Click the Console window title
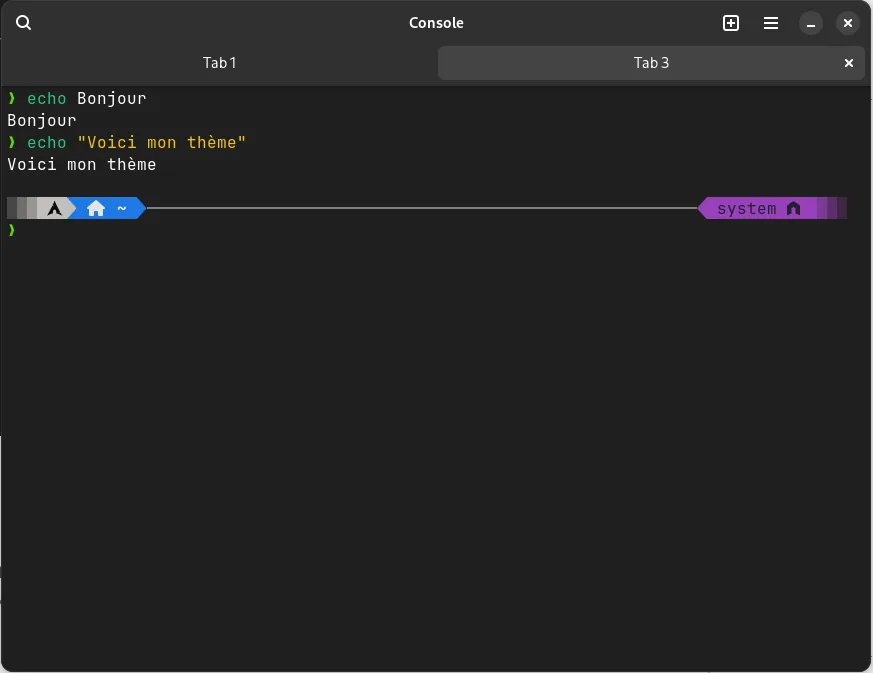873x673 pixels. 436,23
